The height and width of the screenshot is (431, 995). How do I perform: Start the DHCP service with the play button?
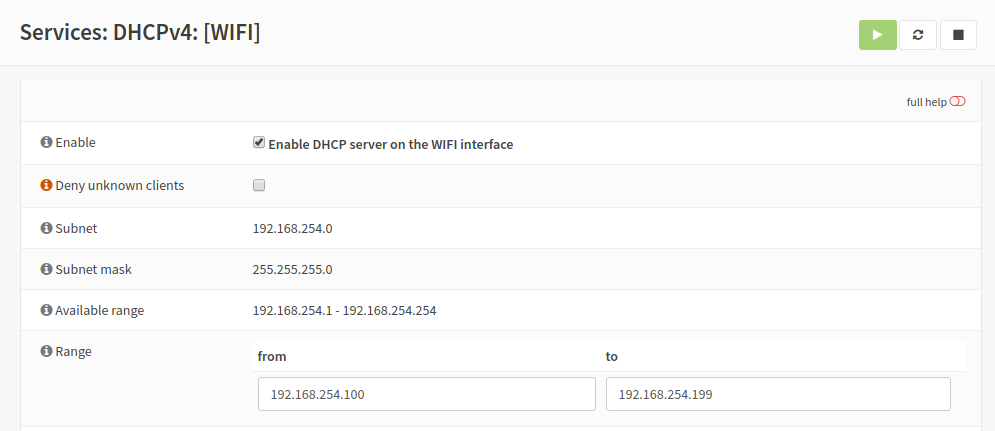pos(877,35)
